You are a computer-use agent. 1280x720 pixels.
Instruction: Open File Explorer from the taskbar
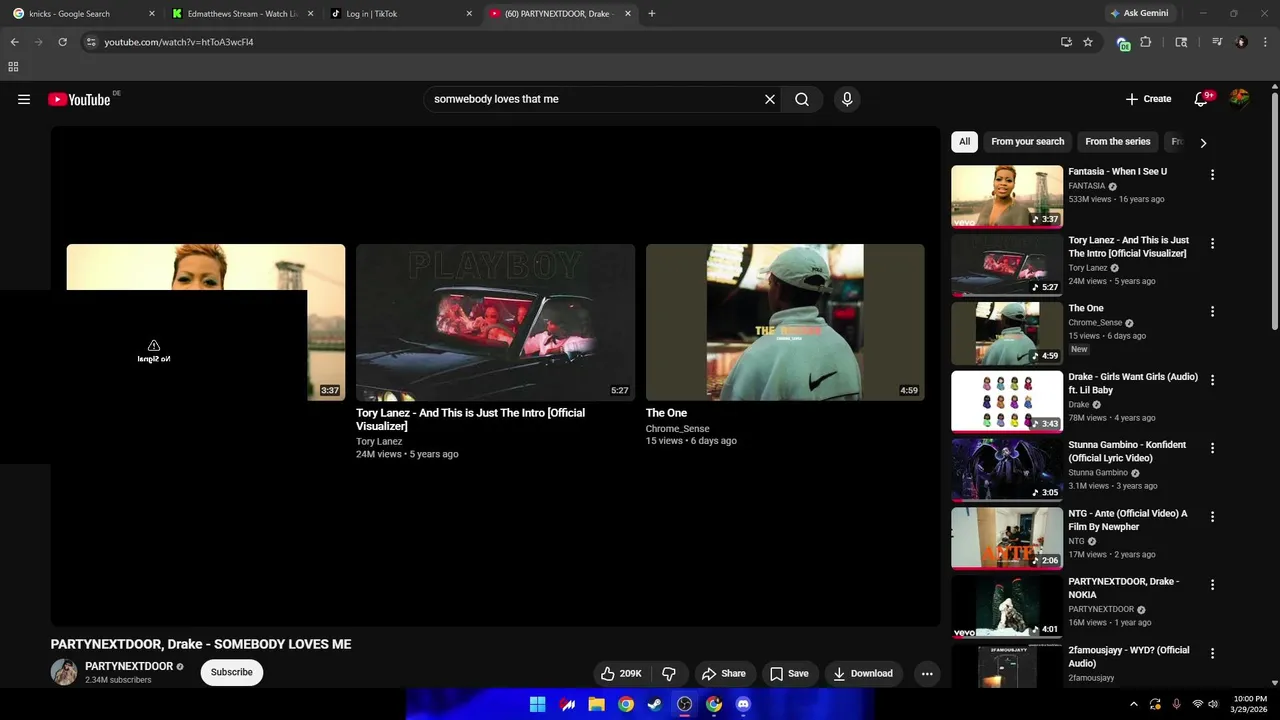pos(596,704)
